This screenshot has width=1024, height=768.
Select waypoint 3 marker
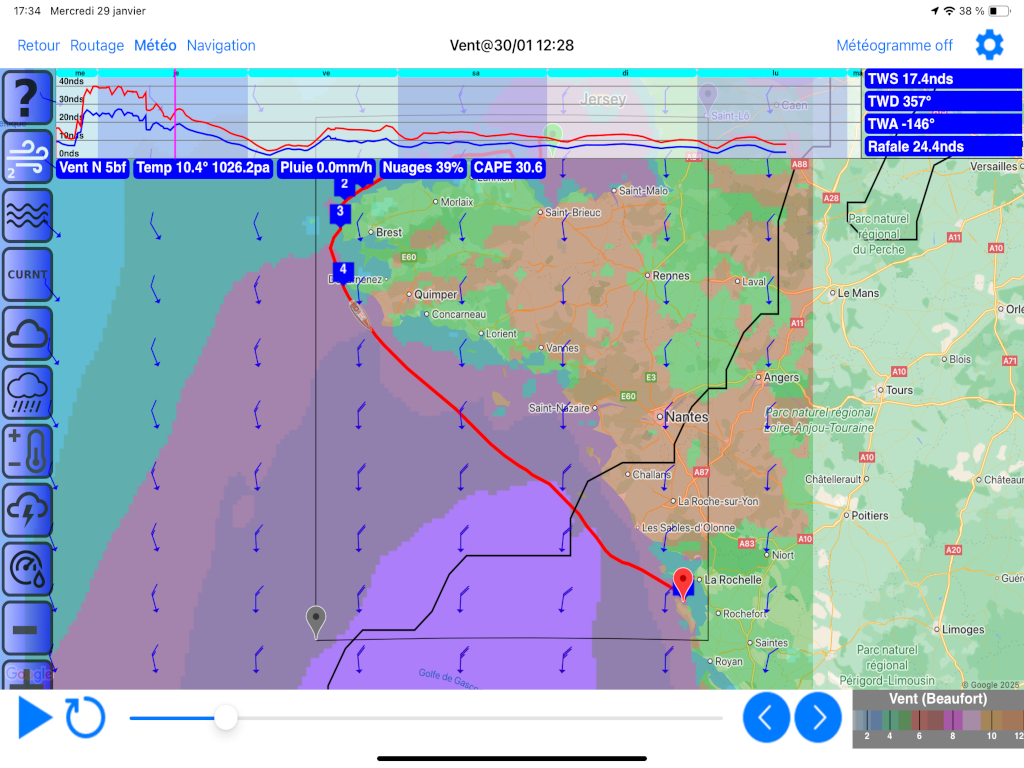(340, 212)
